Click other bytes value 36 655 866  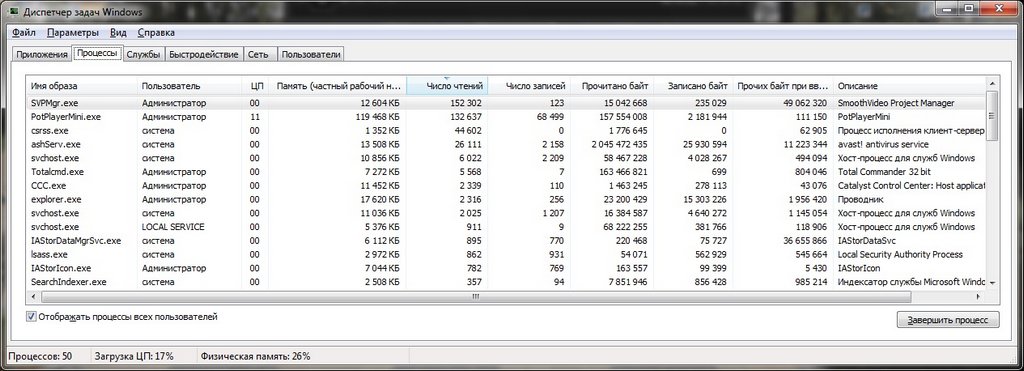804,240
